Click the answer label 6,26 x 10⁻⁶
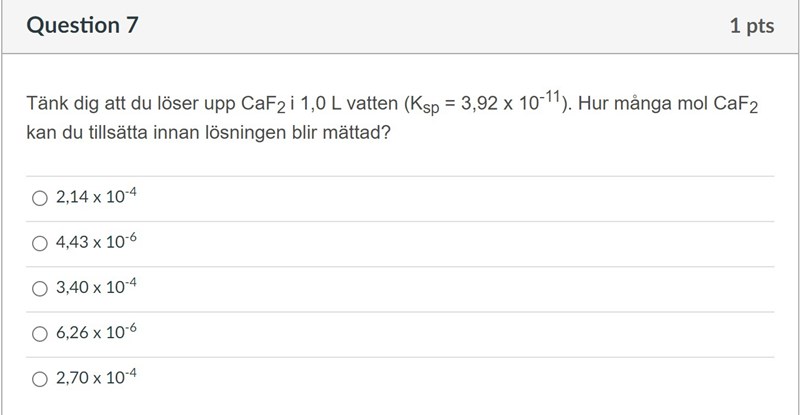Image resolution: width=800 pixels, height=415 pixels. [x=96, y=333]
